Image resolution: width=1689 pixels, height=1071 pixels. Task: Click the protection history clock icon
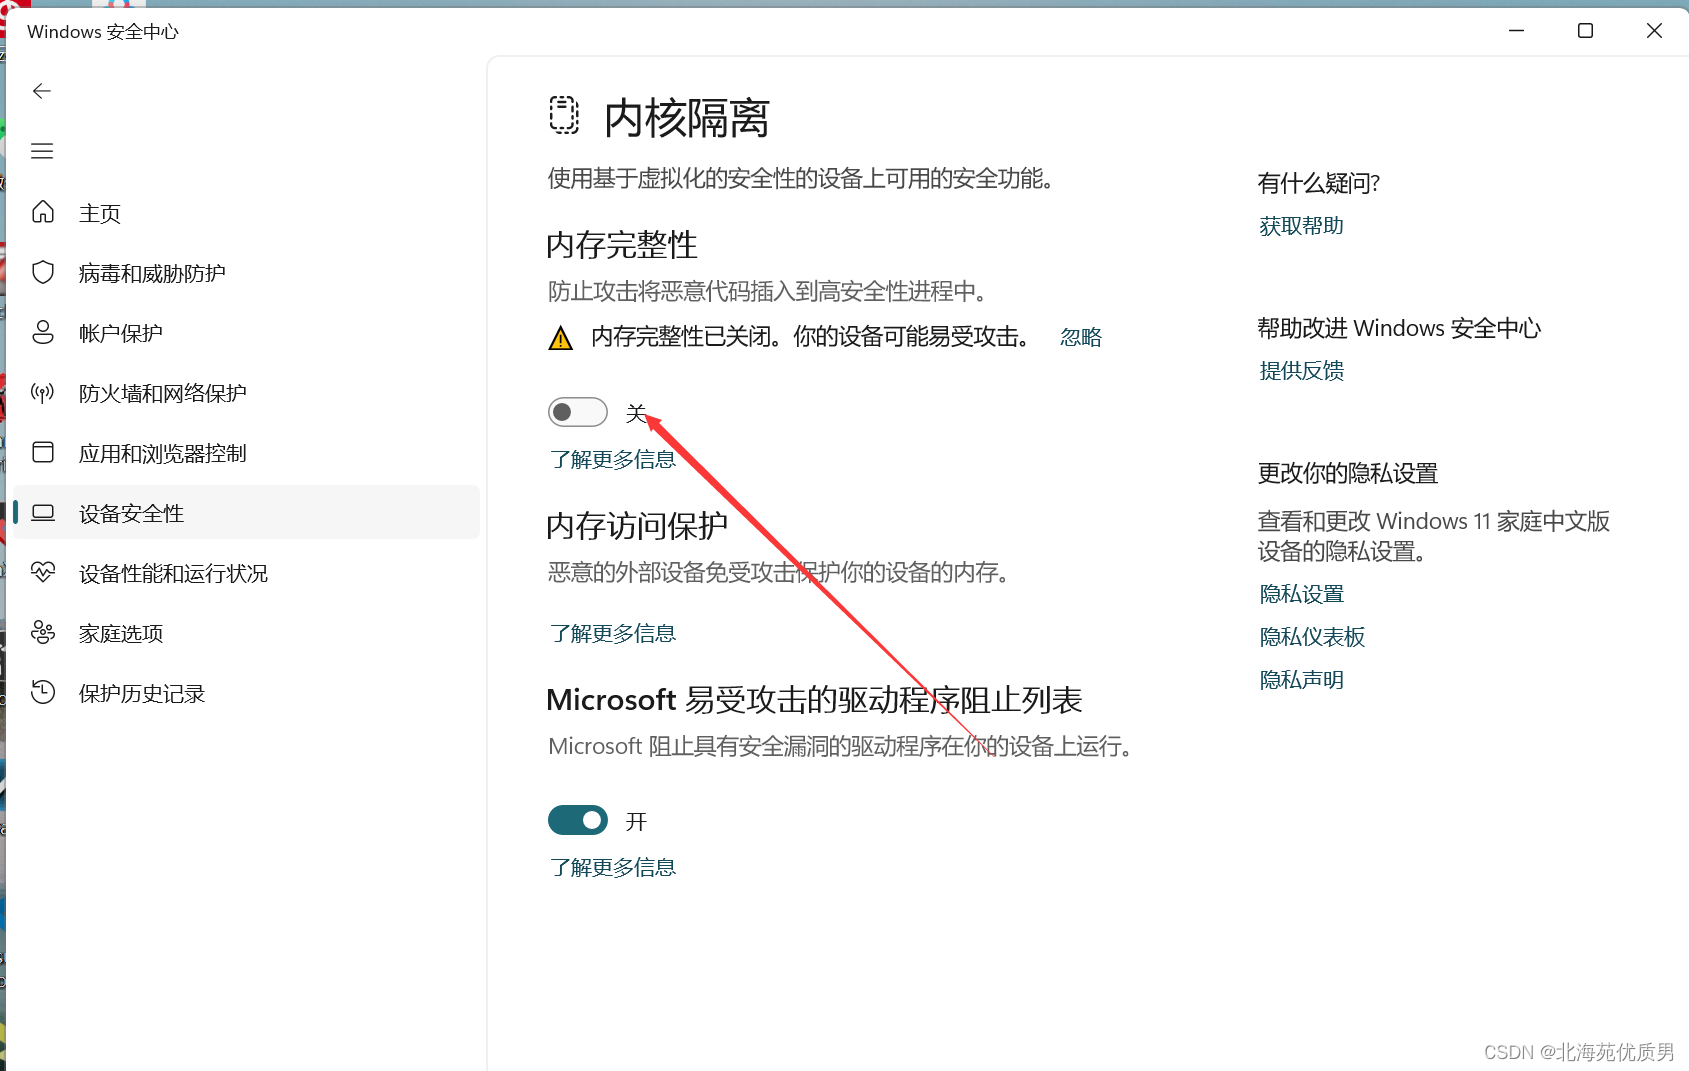click(x=43, y=692)
